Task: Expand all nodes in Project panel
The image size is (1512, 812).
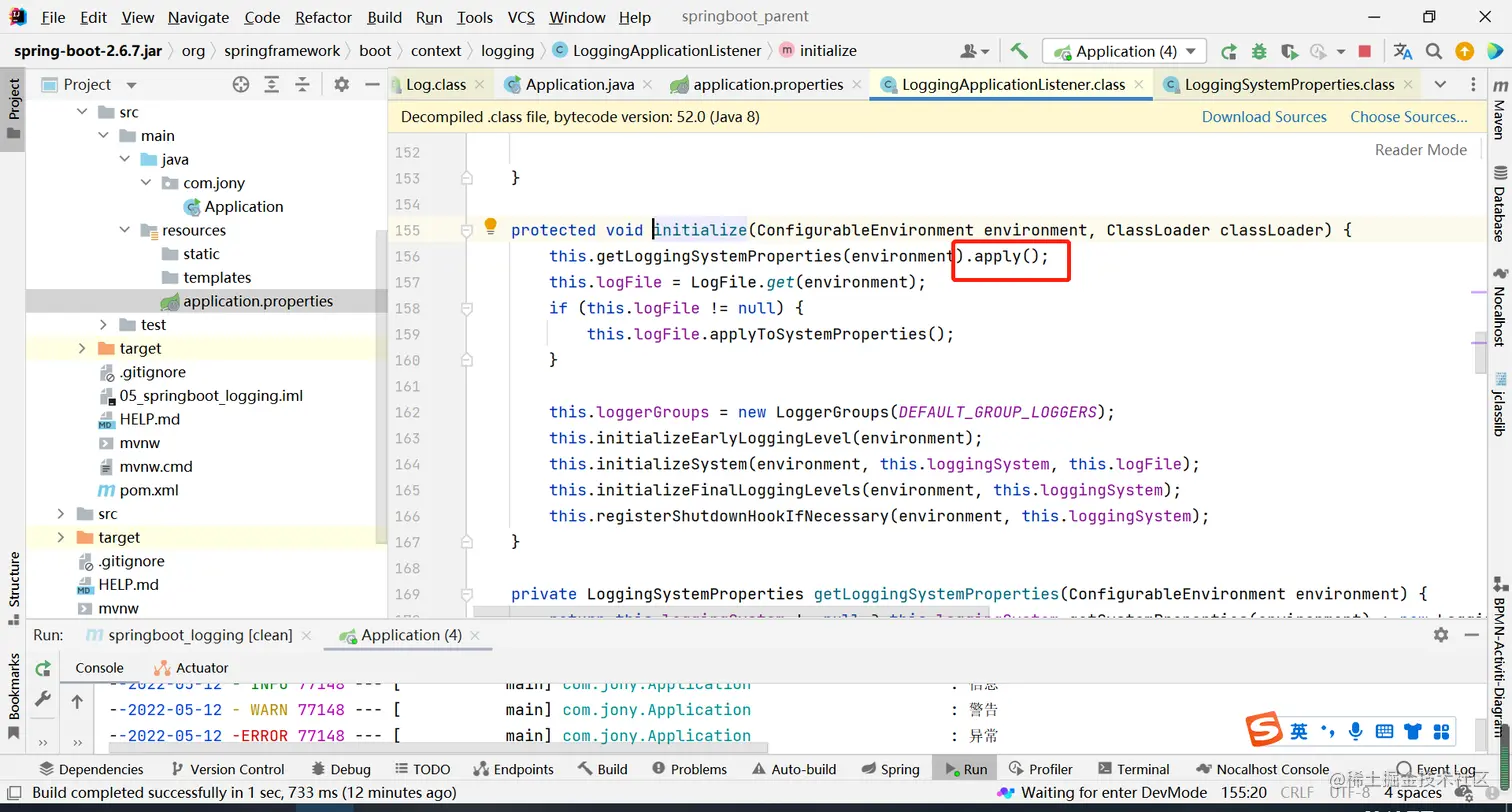Action: pos(271,85)
